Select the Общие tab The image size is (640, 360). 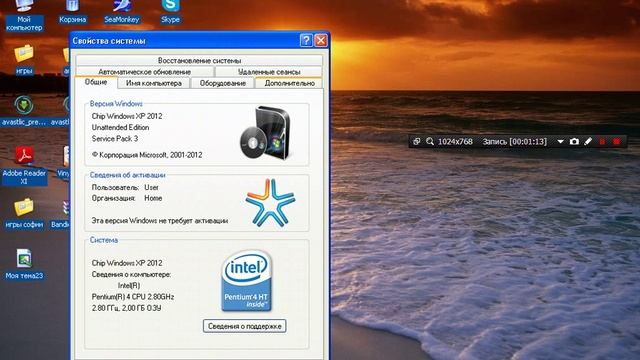pyautogui.click(x=96, y=82)
